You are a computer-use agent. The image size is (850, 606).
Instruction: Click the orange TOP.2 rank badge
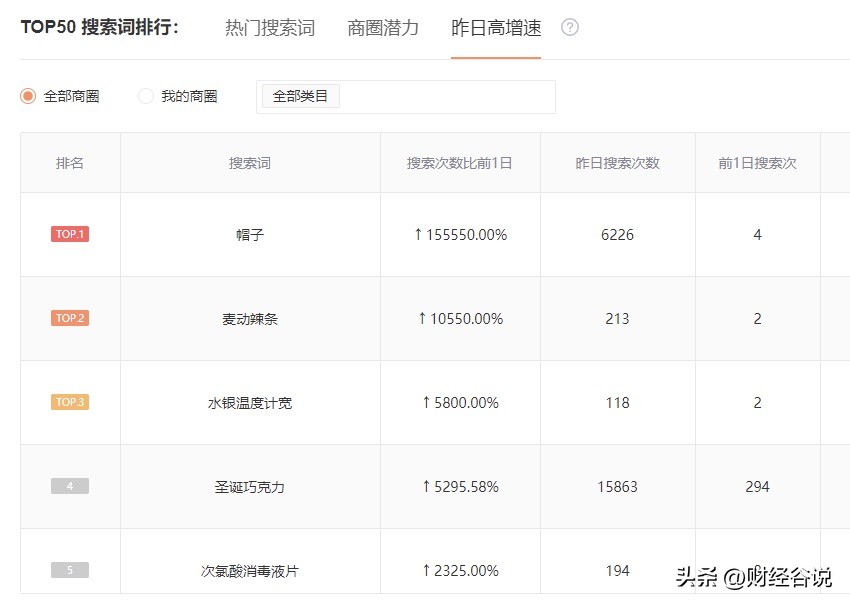(x=69, y=318)
